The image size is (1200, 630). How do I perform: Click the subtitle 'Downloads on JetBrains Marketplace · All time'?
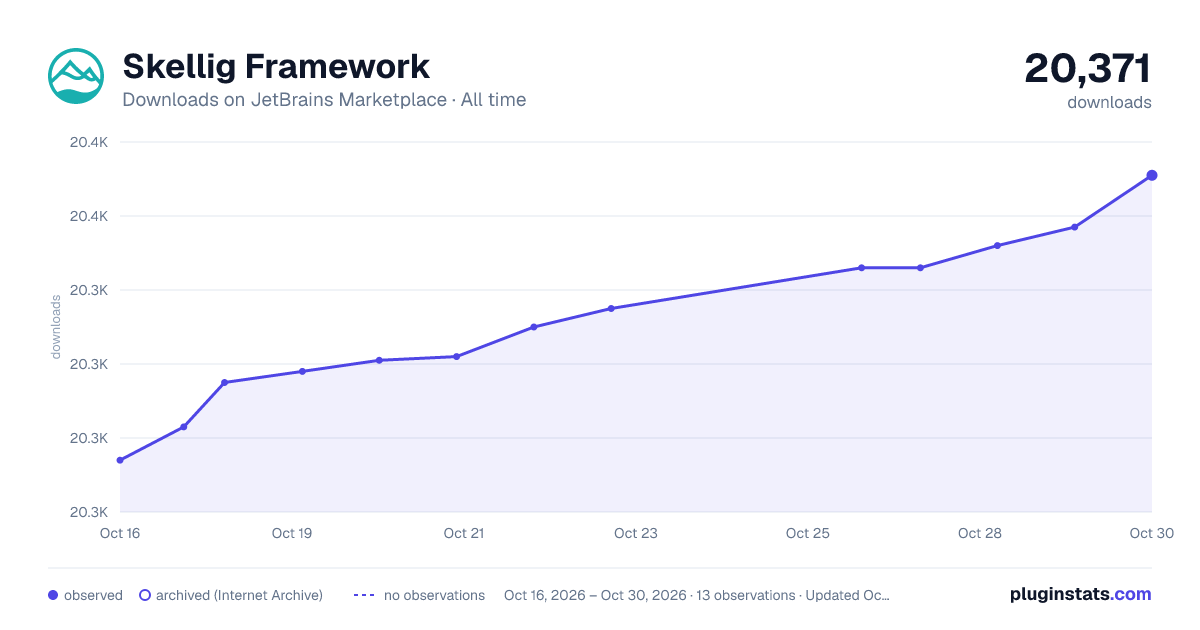point(324,100)
